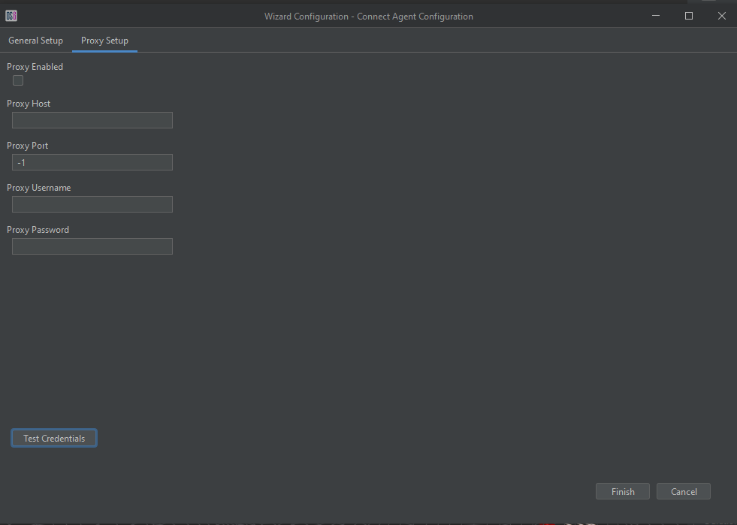Focus the Proxy Host input field

click(x=92, y=120)
